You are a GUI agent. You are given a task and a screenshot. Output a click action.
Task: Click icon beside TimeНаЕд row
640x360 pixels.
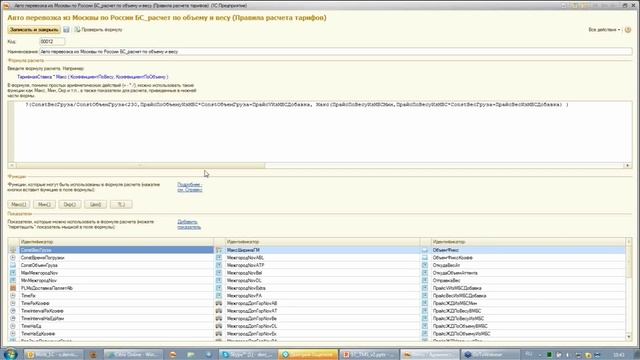point(13,326)
